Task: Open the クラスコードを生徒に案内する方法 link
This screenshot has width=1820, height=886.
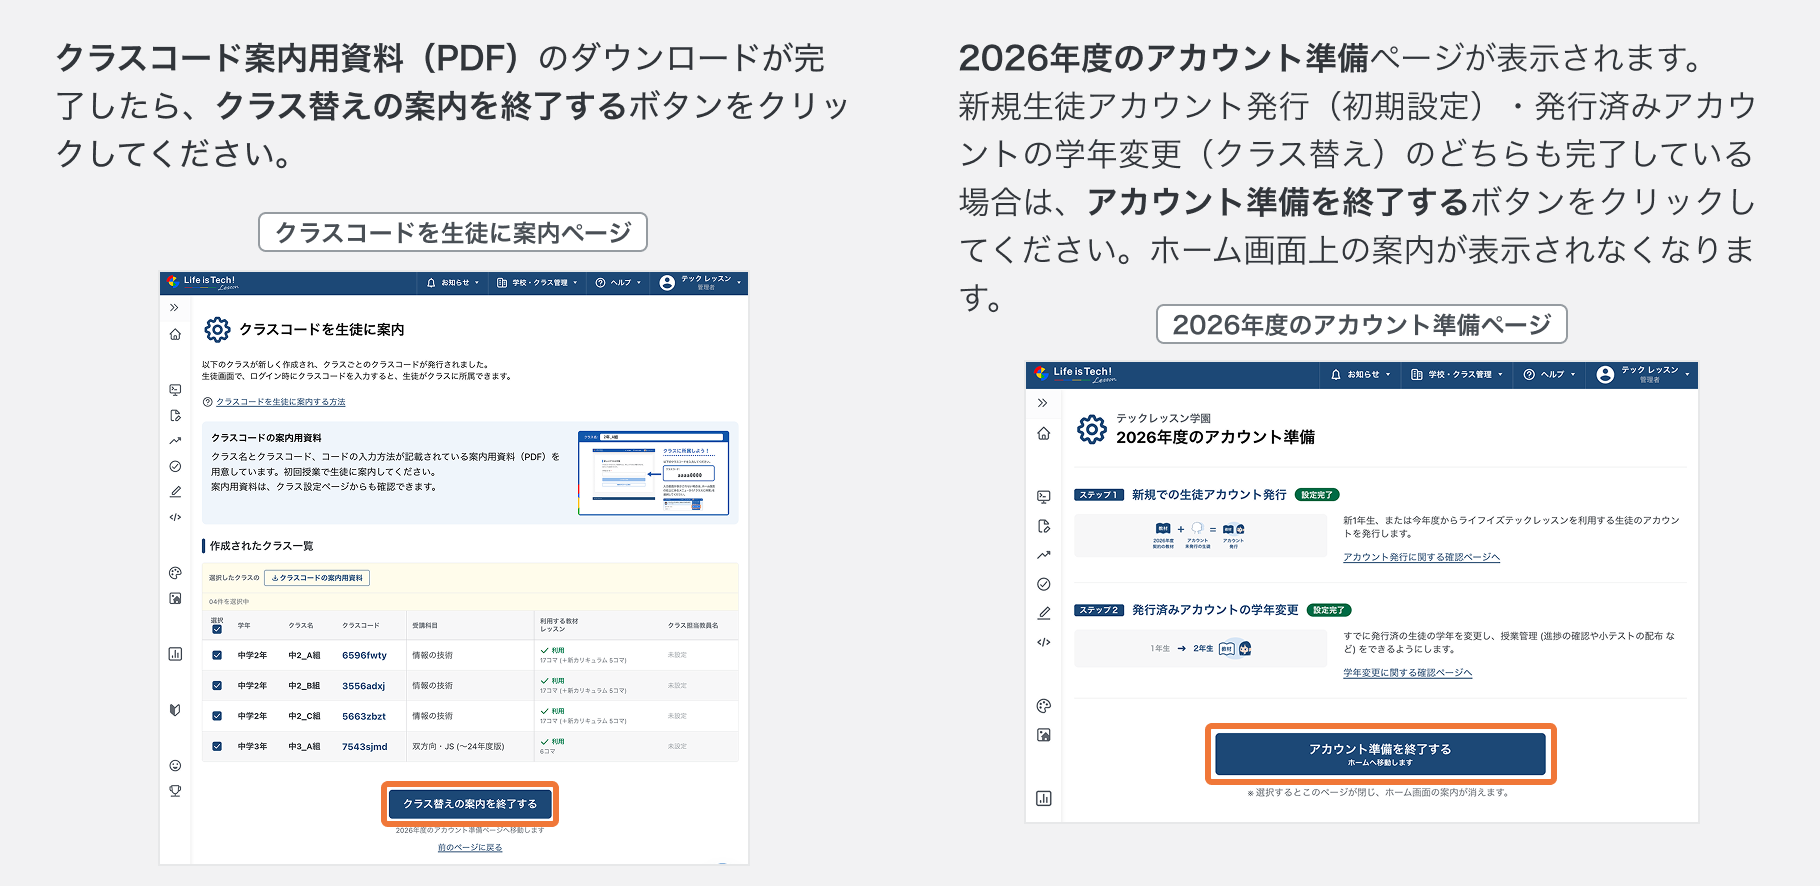Action: click(281, 402)
